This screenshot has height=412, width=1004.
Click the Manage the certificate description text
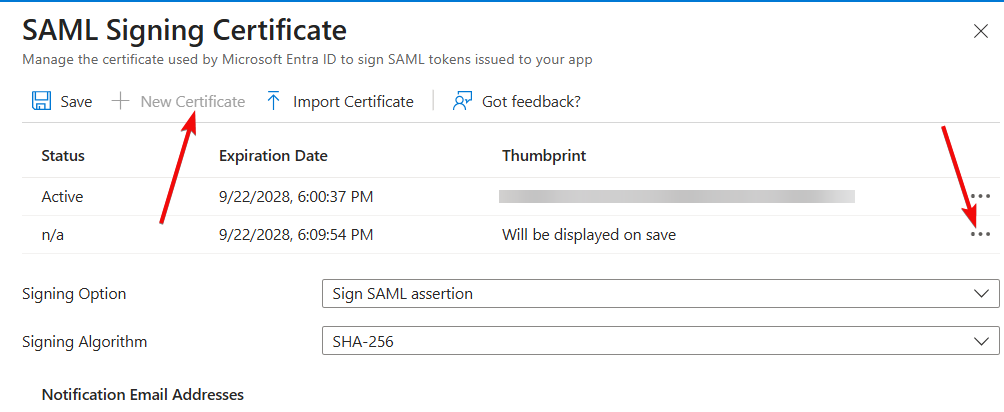click(x=307, y=60)
